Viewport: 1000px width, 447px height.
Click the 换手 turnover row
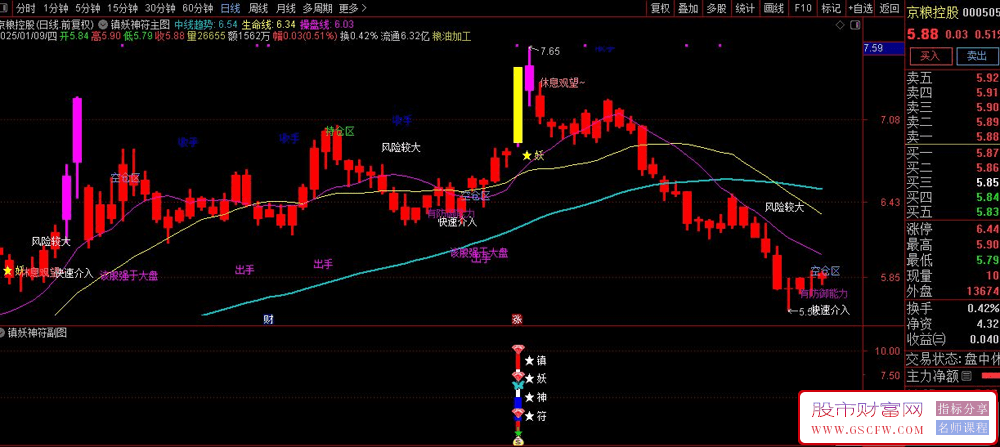(953, 308)
